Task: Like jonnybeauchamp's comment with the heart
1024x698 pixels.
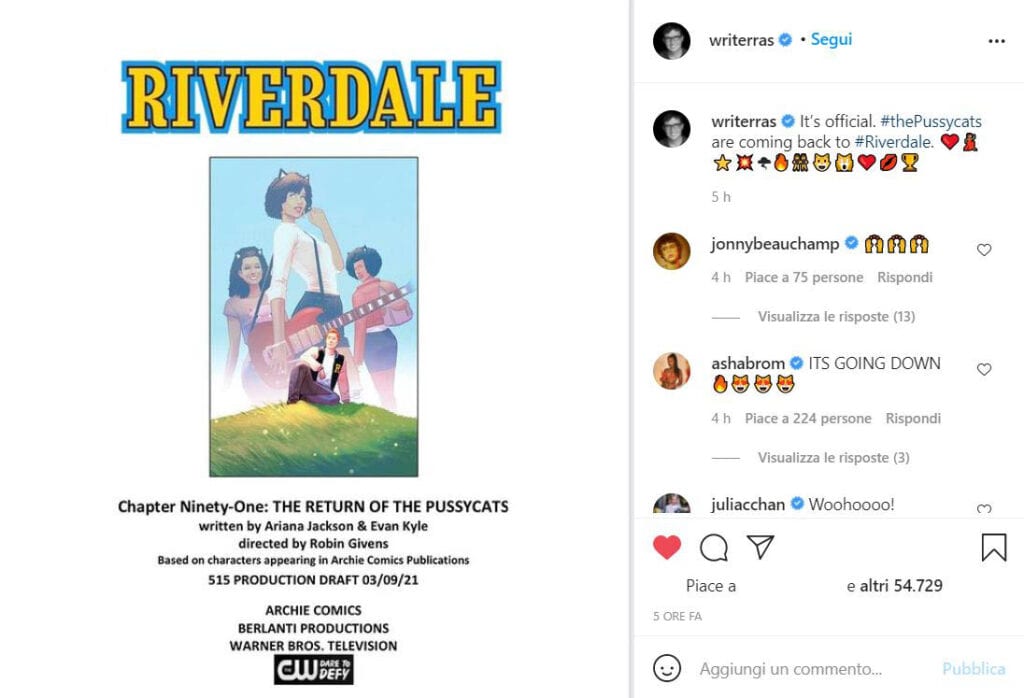Action: [x=984, y=249]
